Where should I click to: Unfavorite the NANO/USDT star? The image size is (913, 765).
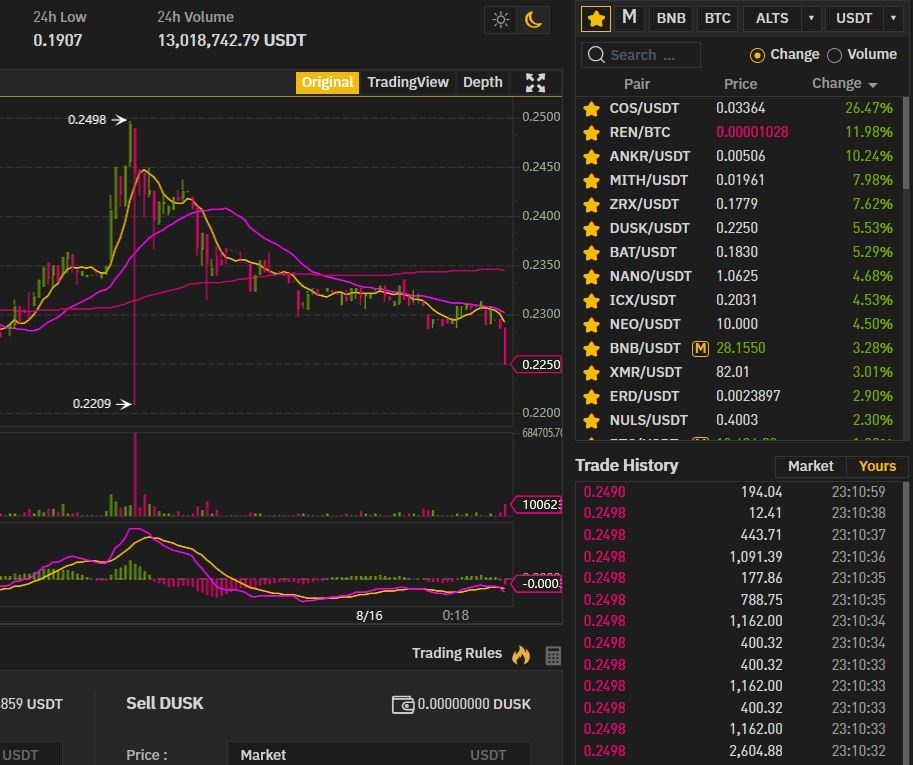[591, 276]
